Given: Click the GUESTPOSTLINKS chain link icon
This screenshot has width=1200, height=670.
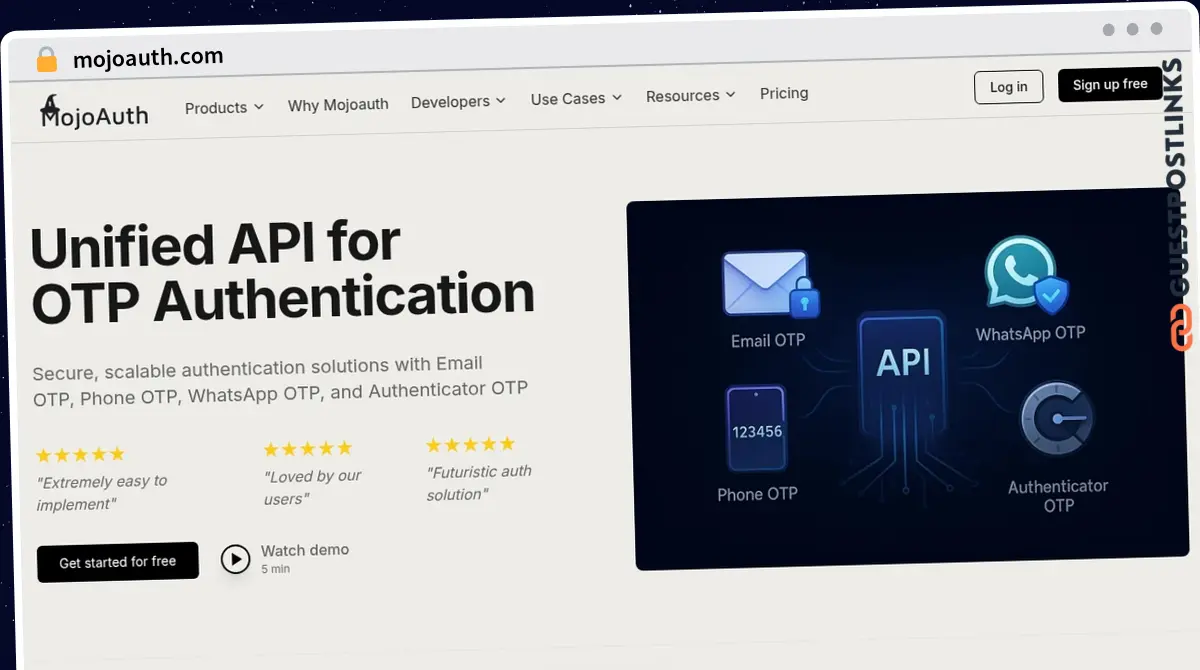Looking at the screenshot, I should [1181, 327].
